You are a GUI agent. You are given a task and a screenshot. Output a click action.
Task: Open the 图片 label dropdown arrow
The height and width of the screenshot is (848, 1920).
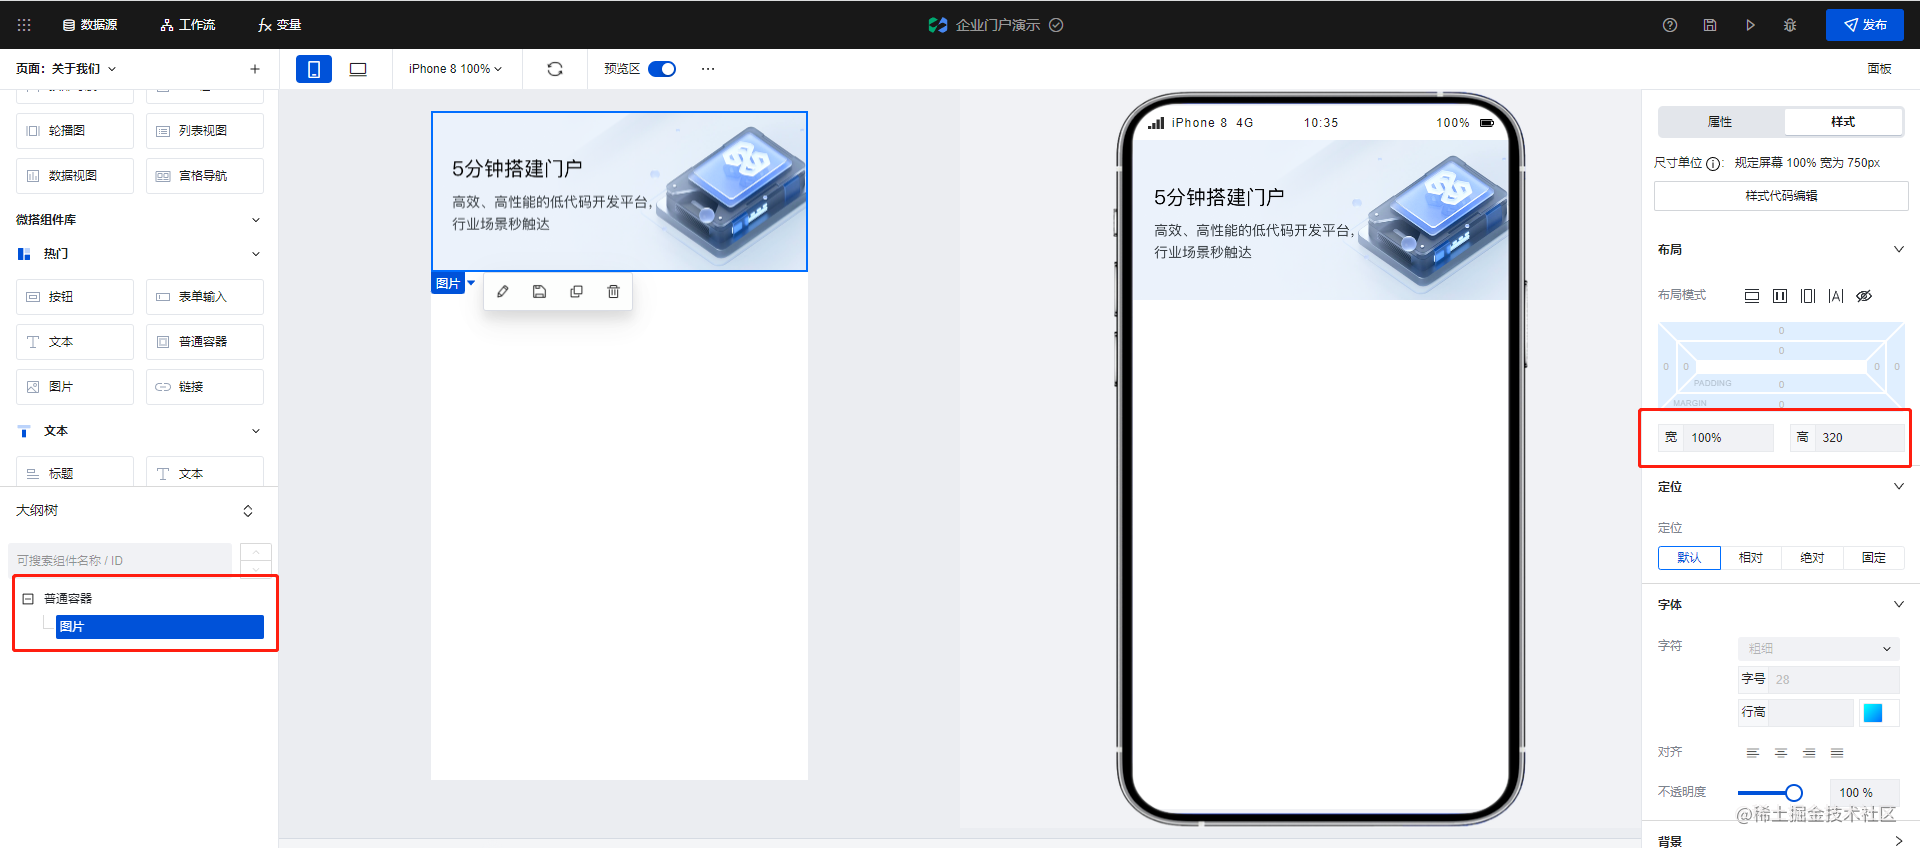pos(471,283)
